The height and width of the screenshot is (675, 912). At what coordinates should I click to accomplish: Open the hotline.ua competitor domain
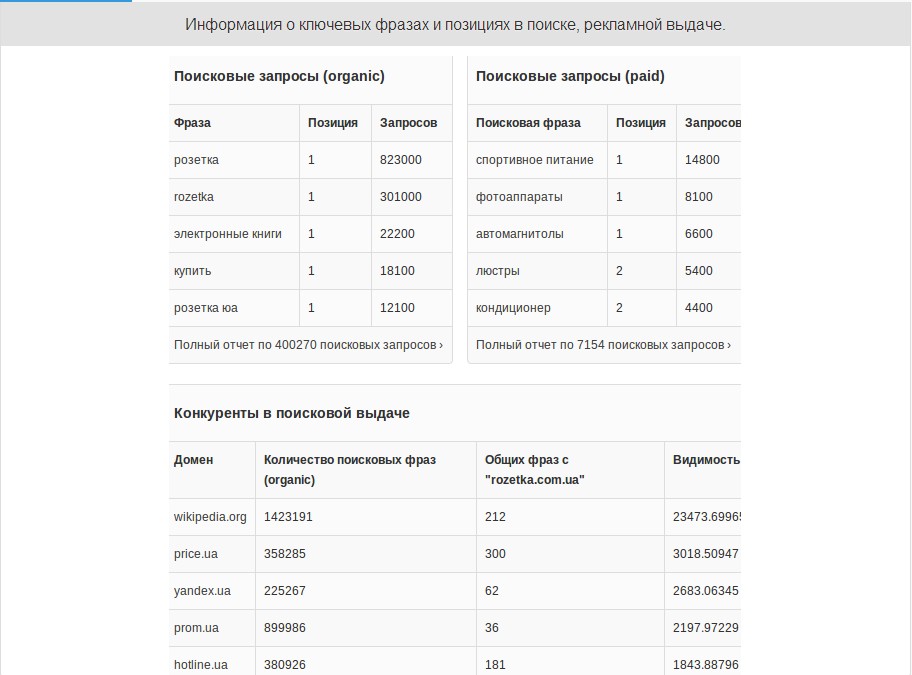201,664
